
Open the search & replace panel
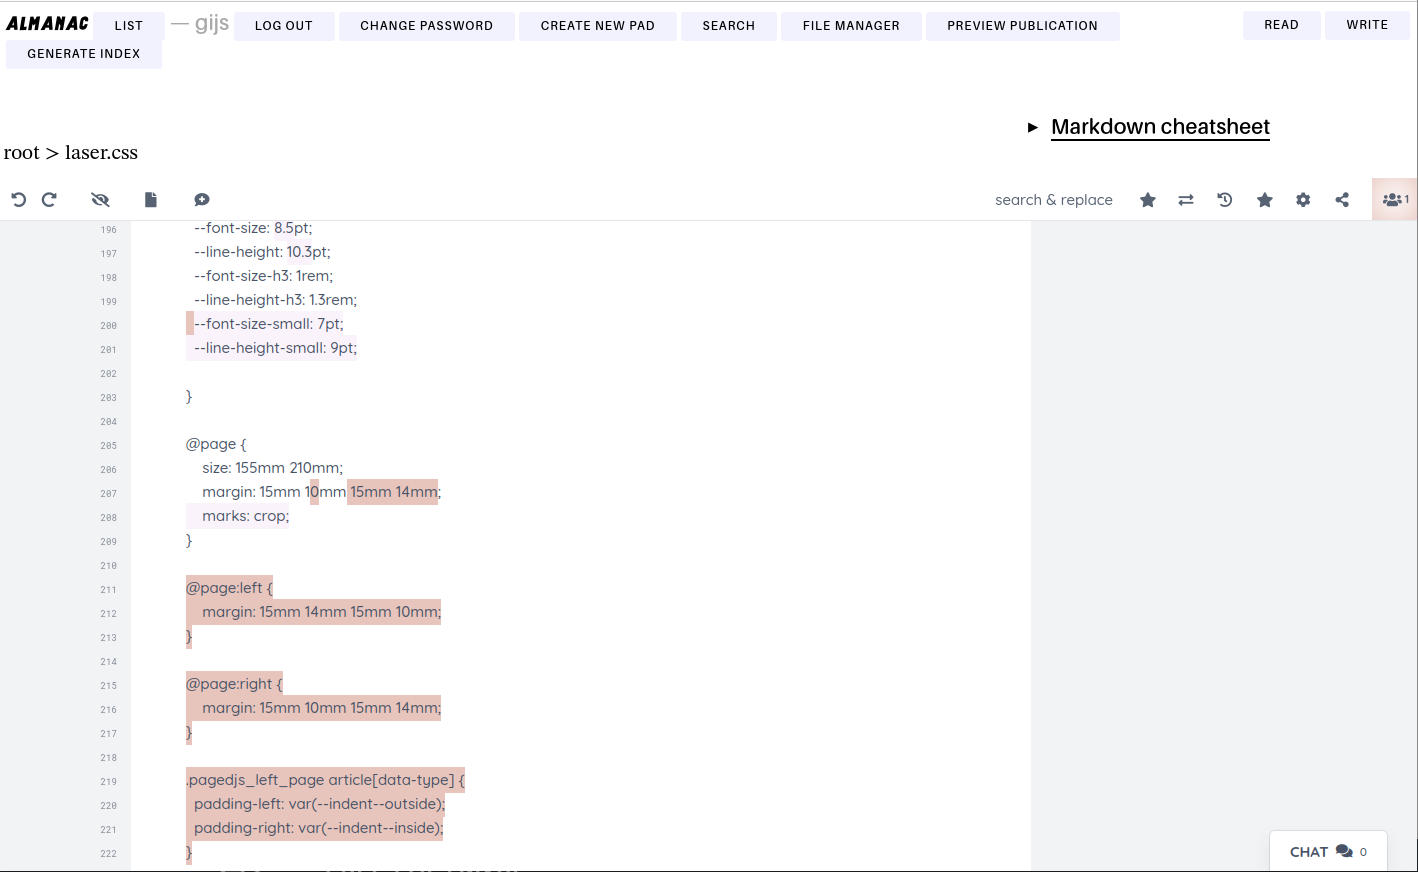1053,200
